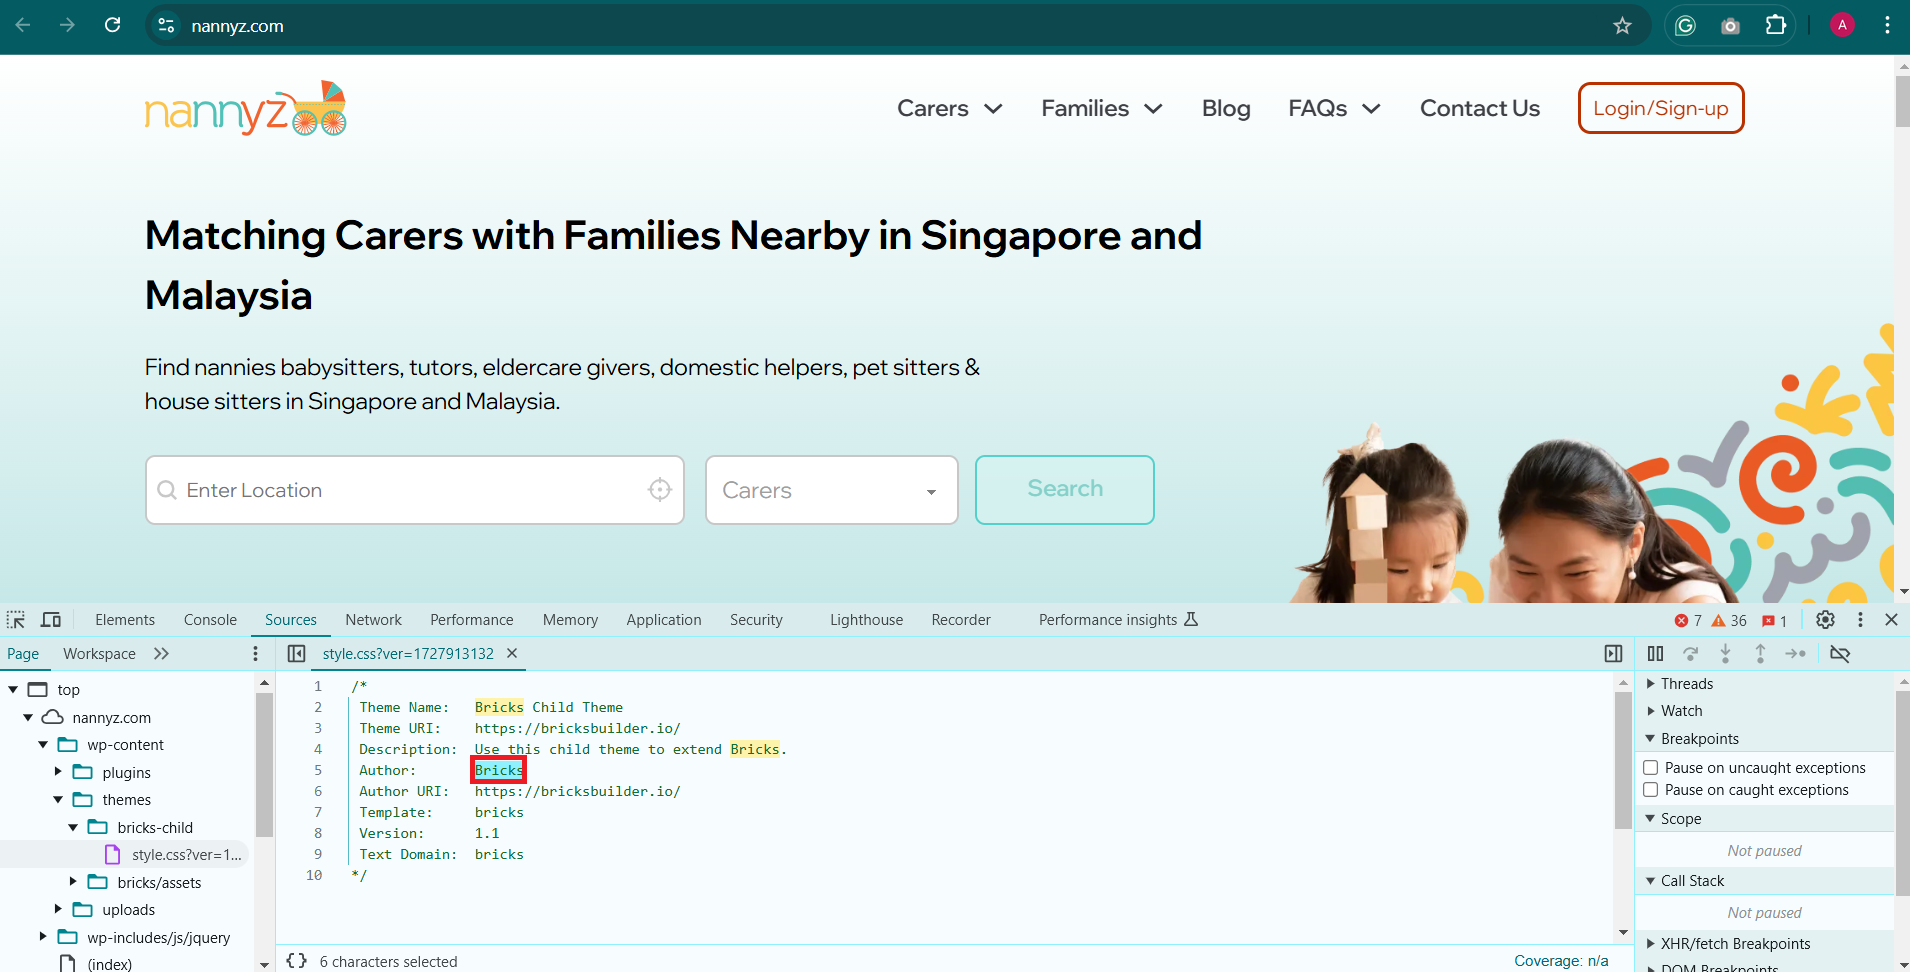Screen dimensions: 1910x972
Task: Open the Chrome three-dot menu
Action: [x=1887, y=25]
